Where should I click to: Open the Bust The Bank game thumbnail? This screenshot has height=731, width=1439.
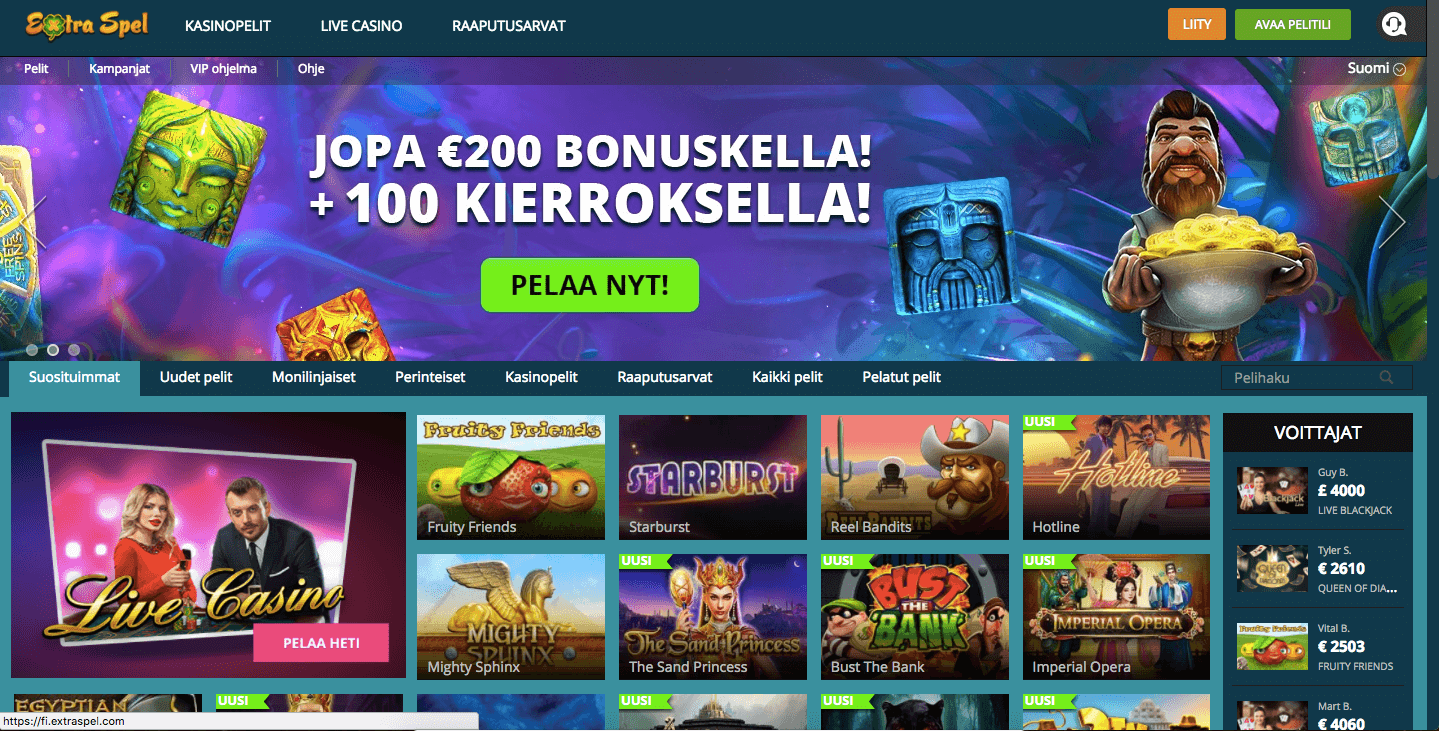tap(915, 617)
